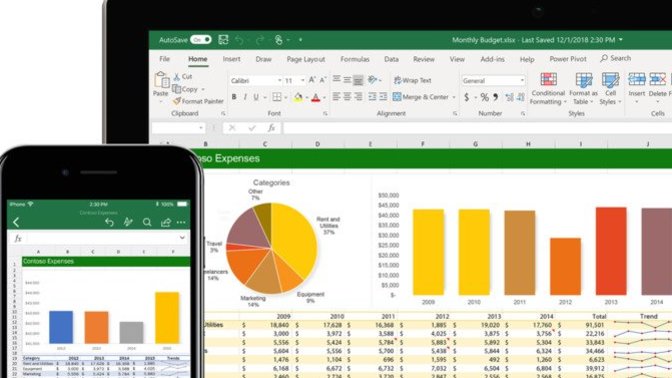Open the Customize Quick Access Toolbar dropdown
The width and height of the screenshot is (672, 378).
(300, 40)
